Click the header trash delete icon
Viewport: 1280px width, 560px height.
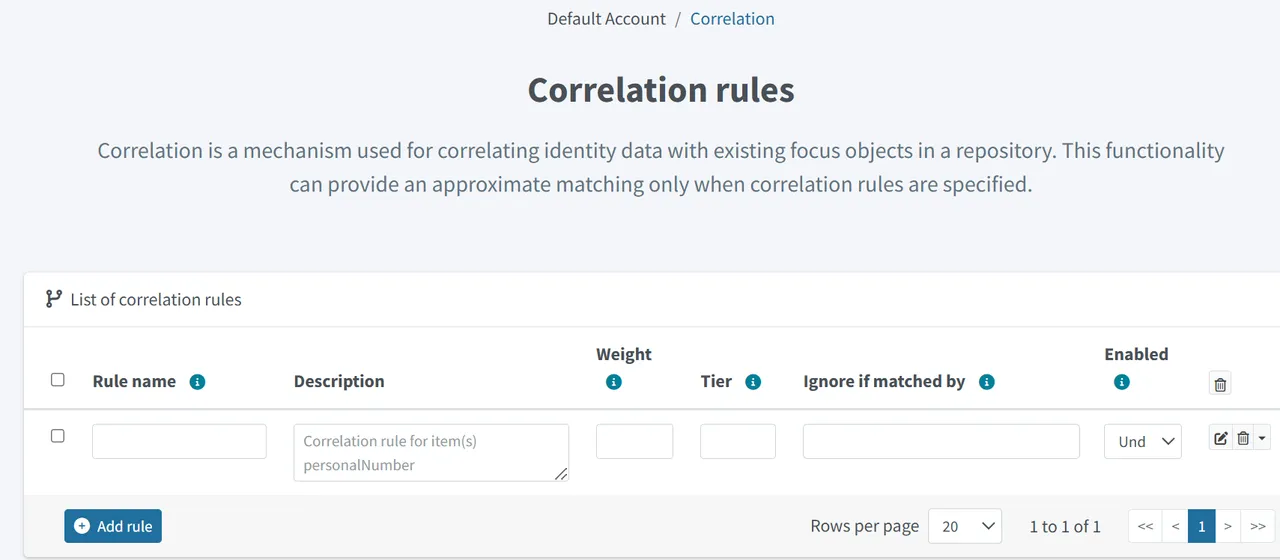tap(1220, 383)
